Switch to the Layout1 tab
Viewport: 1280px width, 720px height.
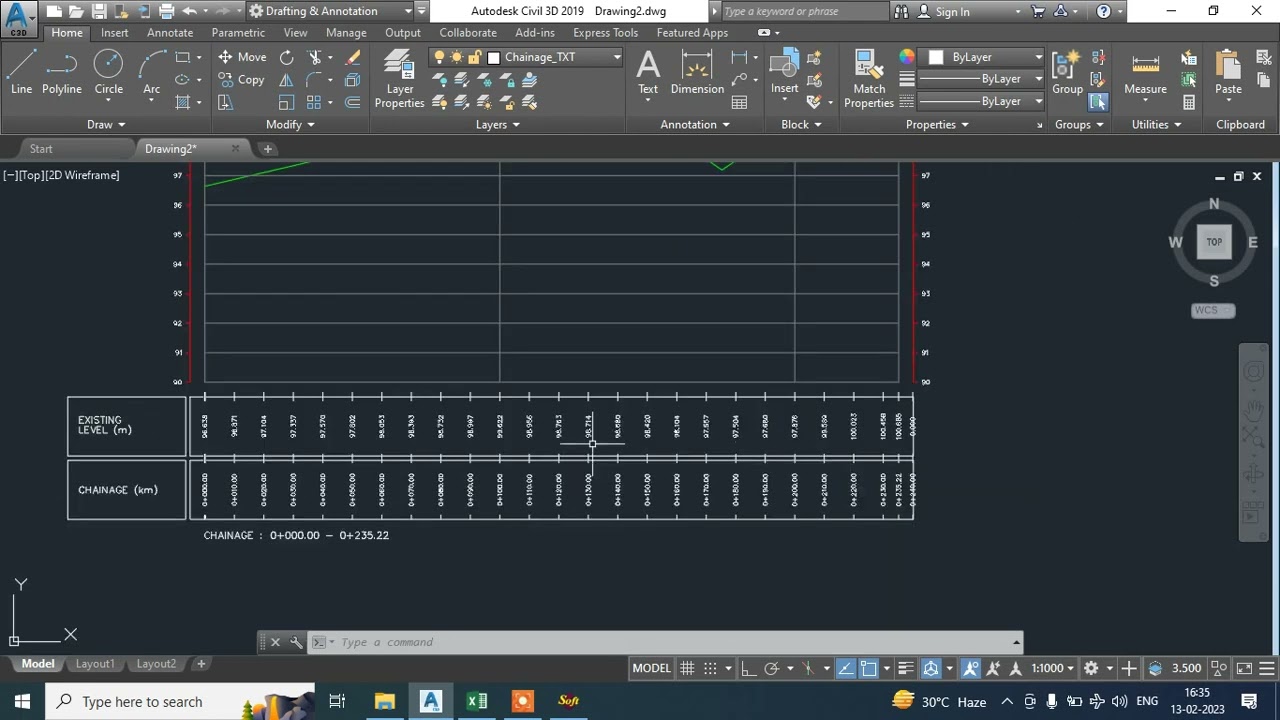[x=94, y=664]
